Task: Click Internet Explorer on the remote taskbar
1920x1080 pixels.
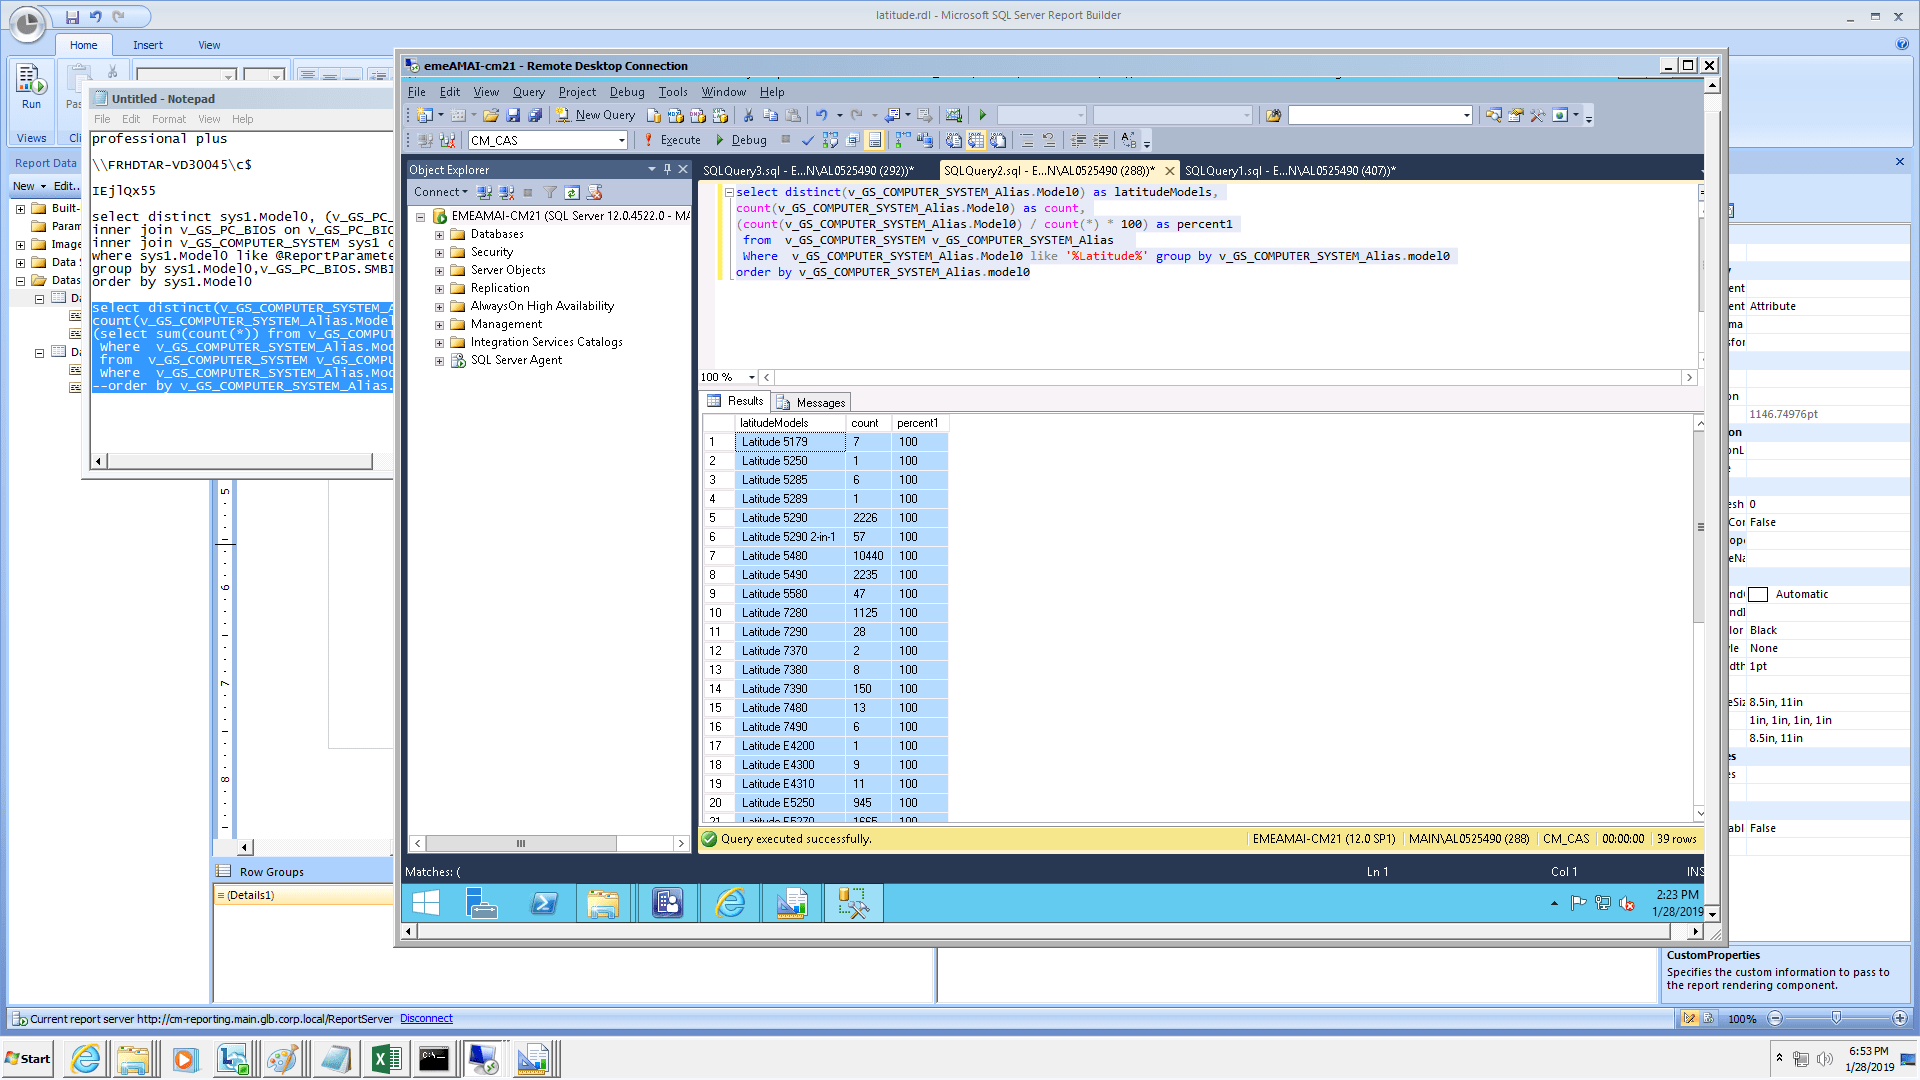Action: pyautogui.click(x=730, y=903)
